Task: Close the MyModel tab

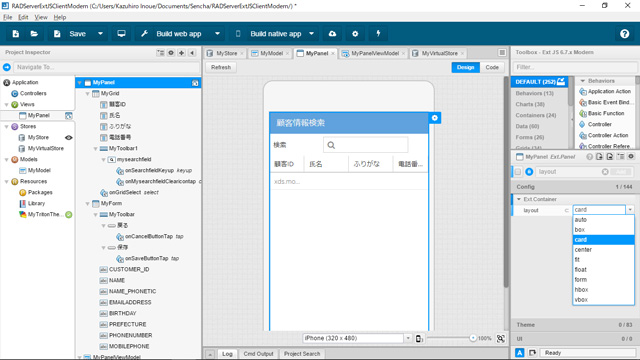Action: pos(287,53)
